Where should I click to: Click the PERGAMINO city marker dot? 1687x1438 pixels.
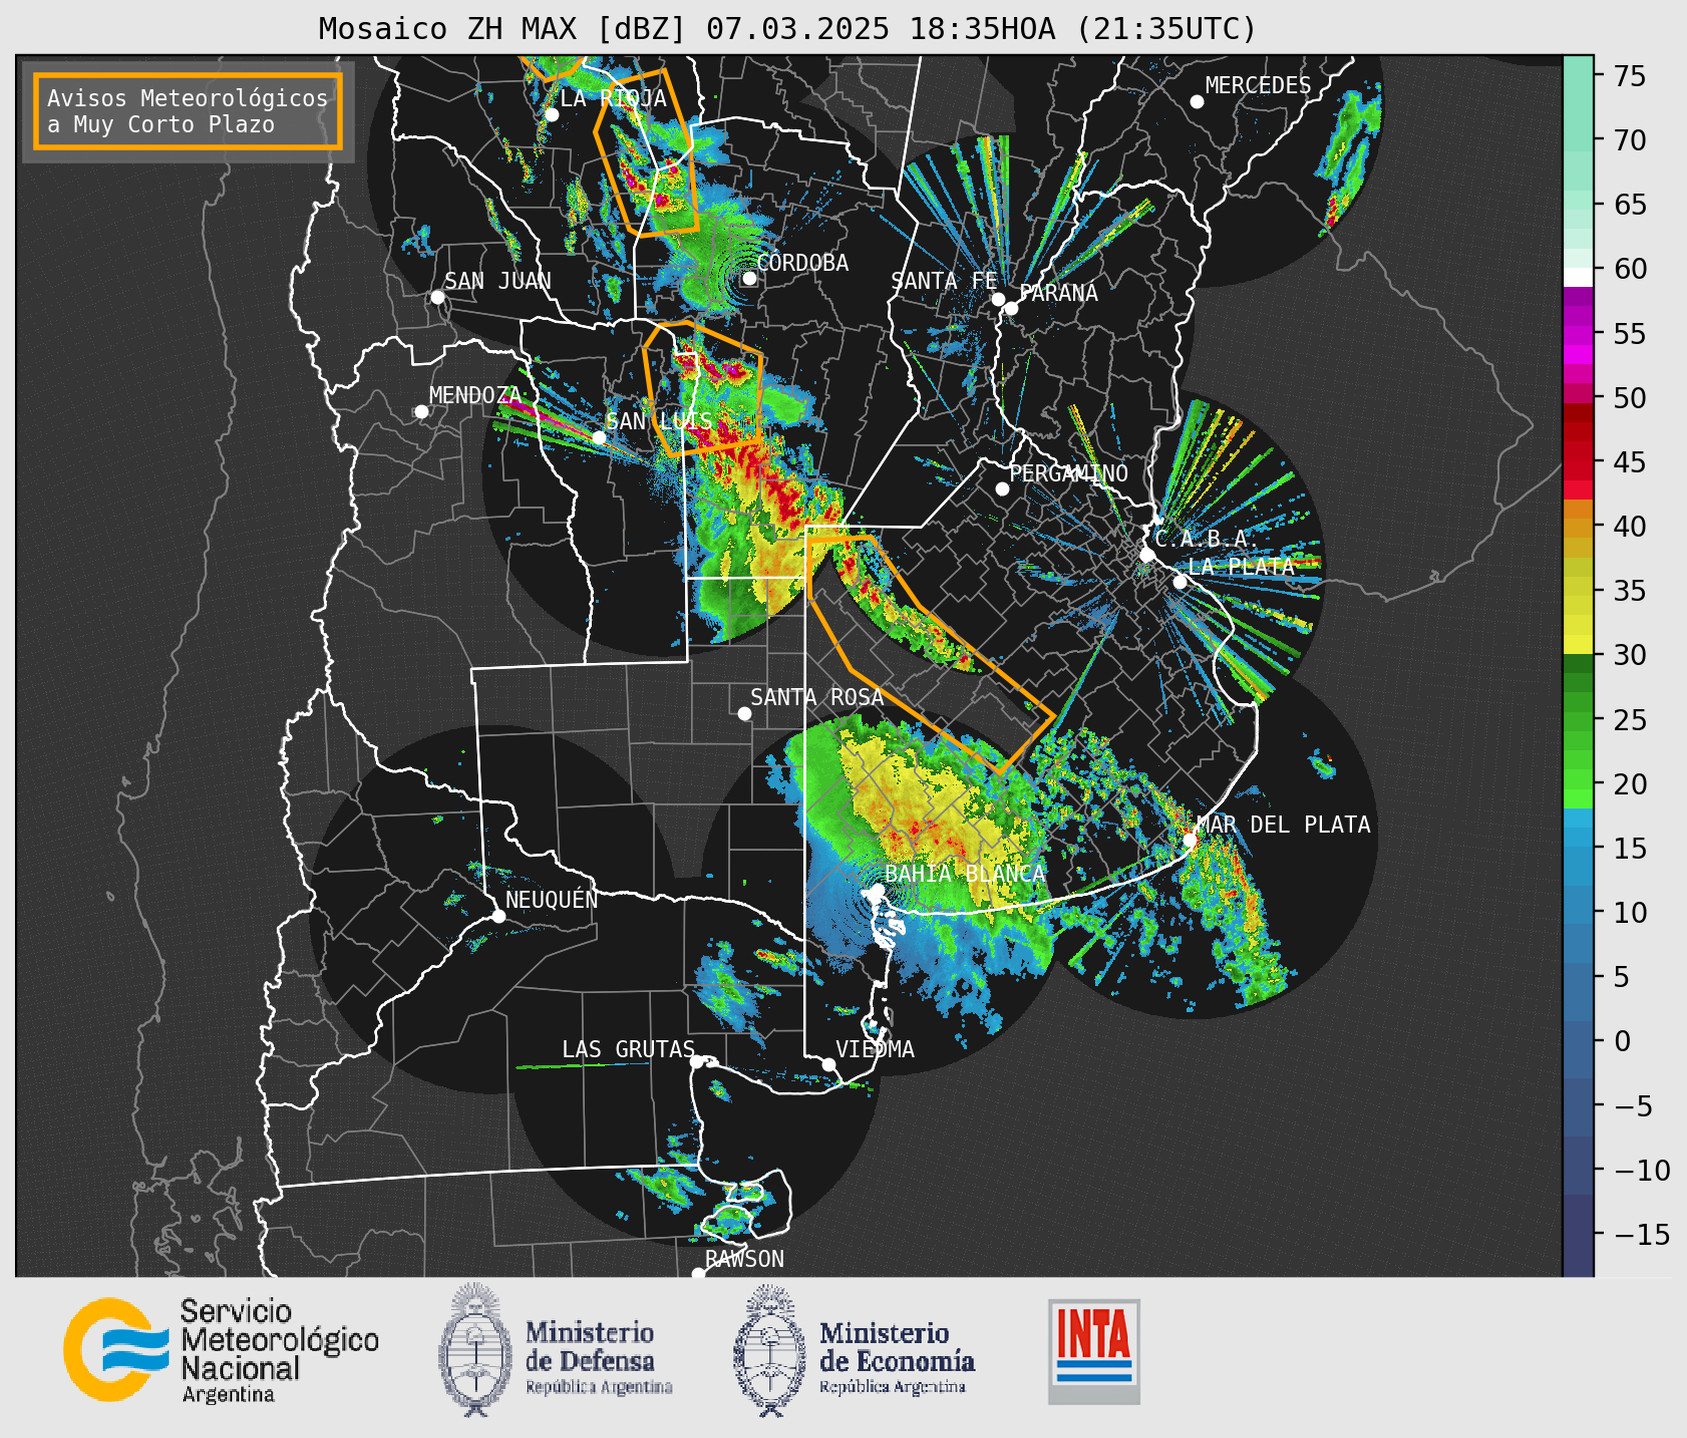point(1002,489)
